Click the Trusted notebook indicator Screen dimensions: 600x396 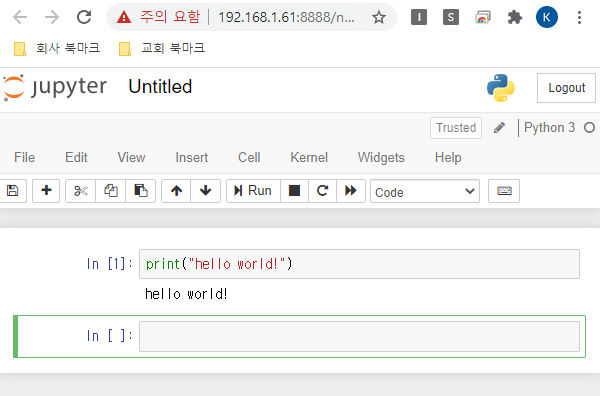(456, 128)
